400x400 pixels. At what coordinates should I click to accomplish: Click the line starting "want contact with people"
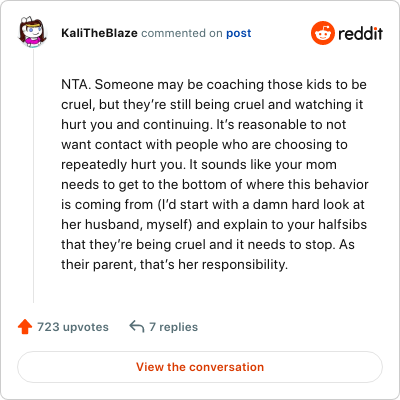(x=204, y=145)
